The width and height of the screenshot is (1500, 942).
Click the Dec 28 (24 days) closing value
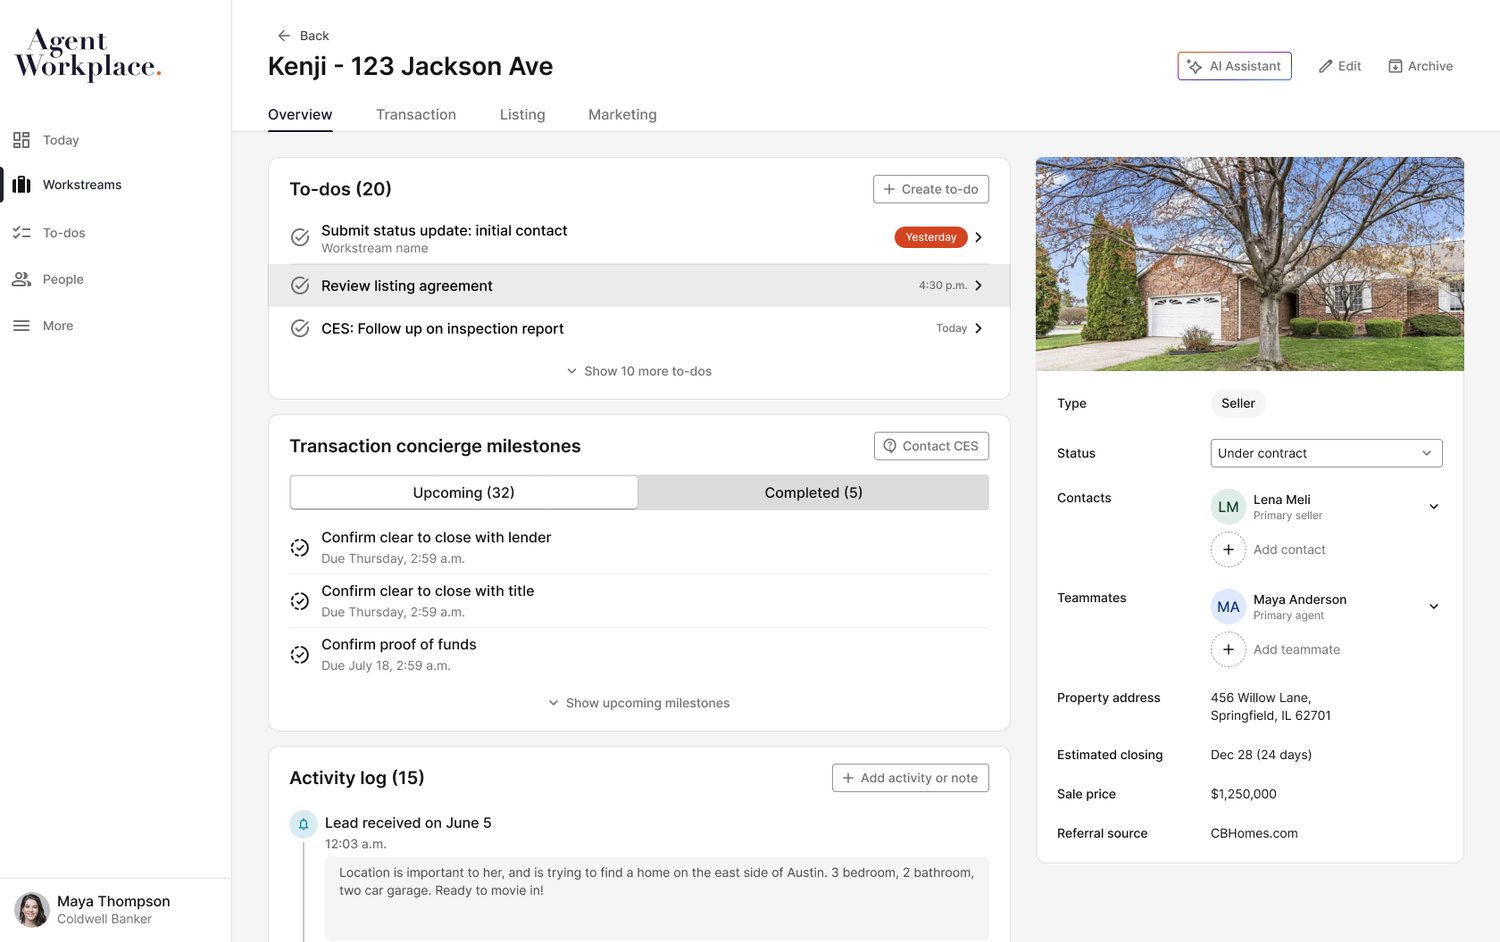[1261, 755]
